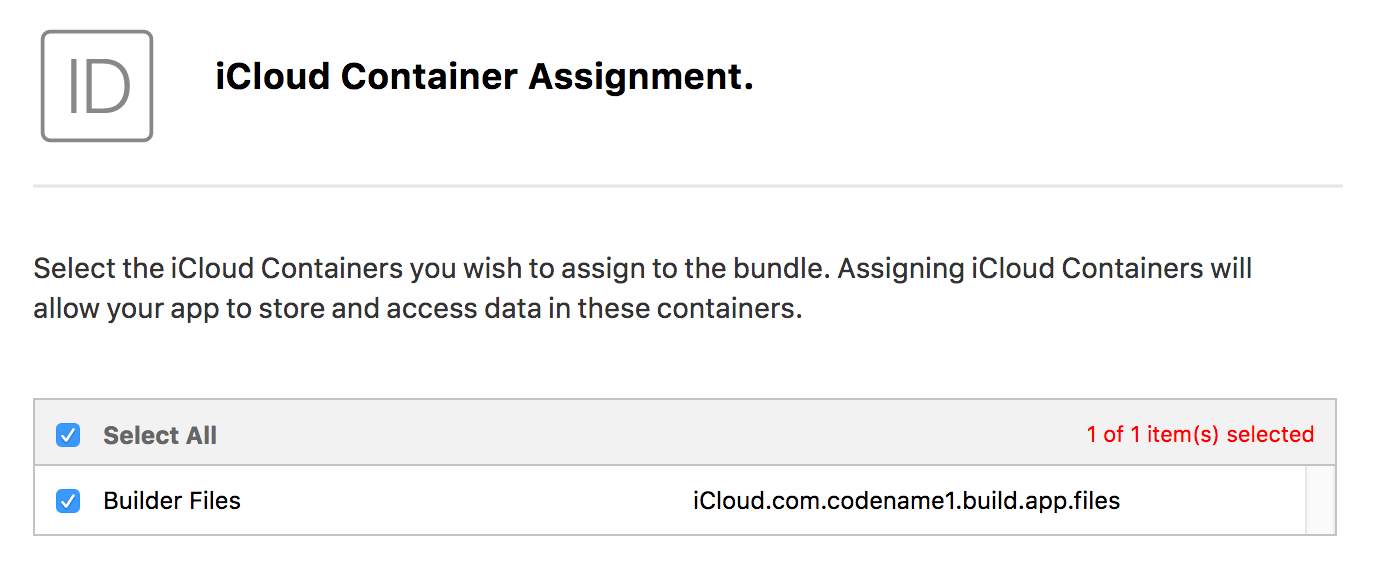This screenshot has width=1388, height=580.
Task: Uncheck the Builder Files checkbox
Action: (68, 500)
